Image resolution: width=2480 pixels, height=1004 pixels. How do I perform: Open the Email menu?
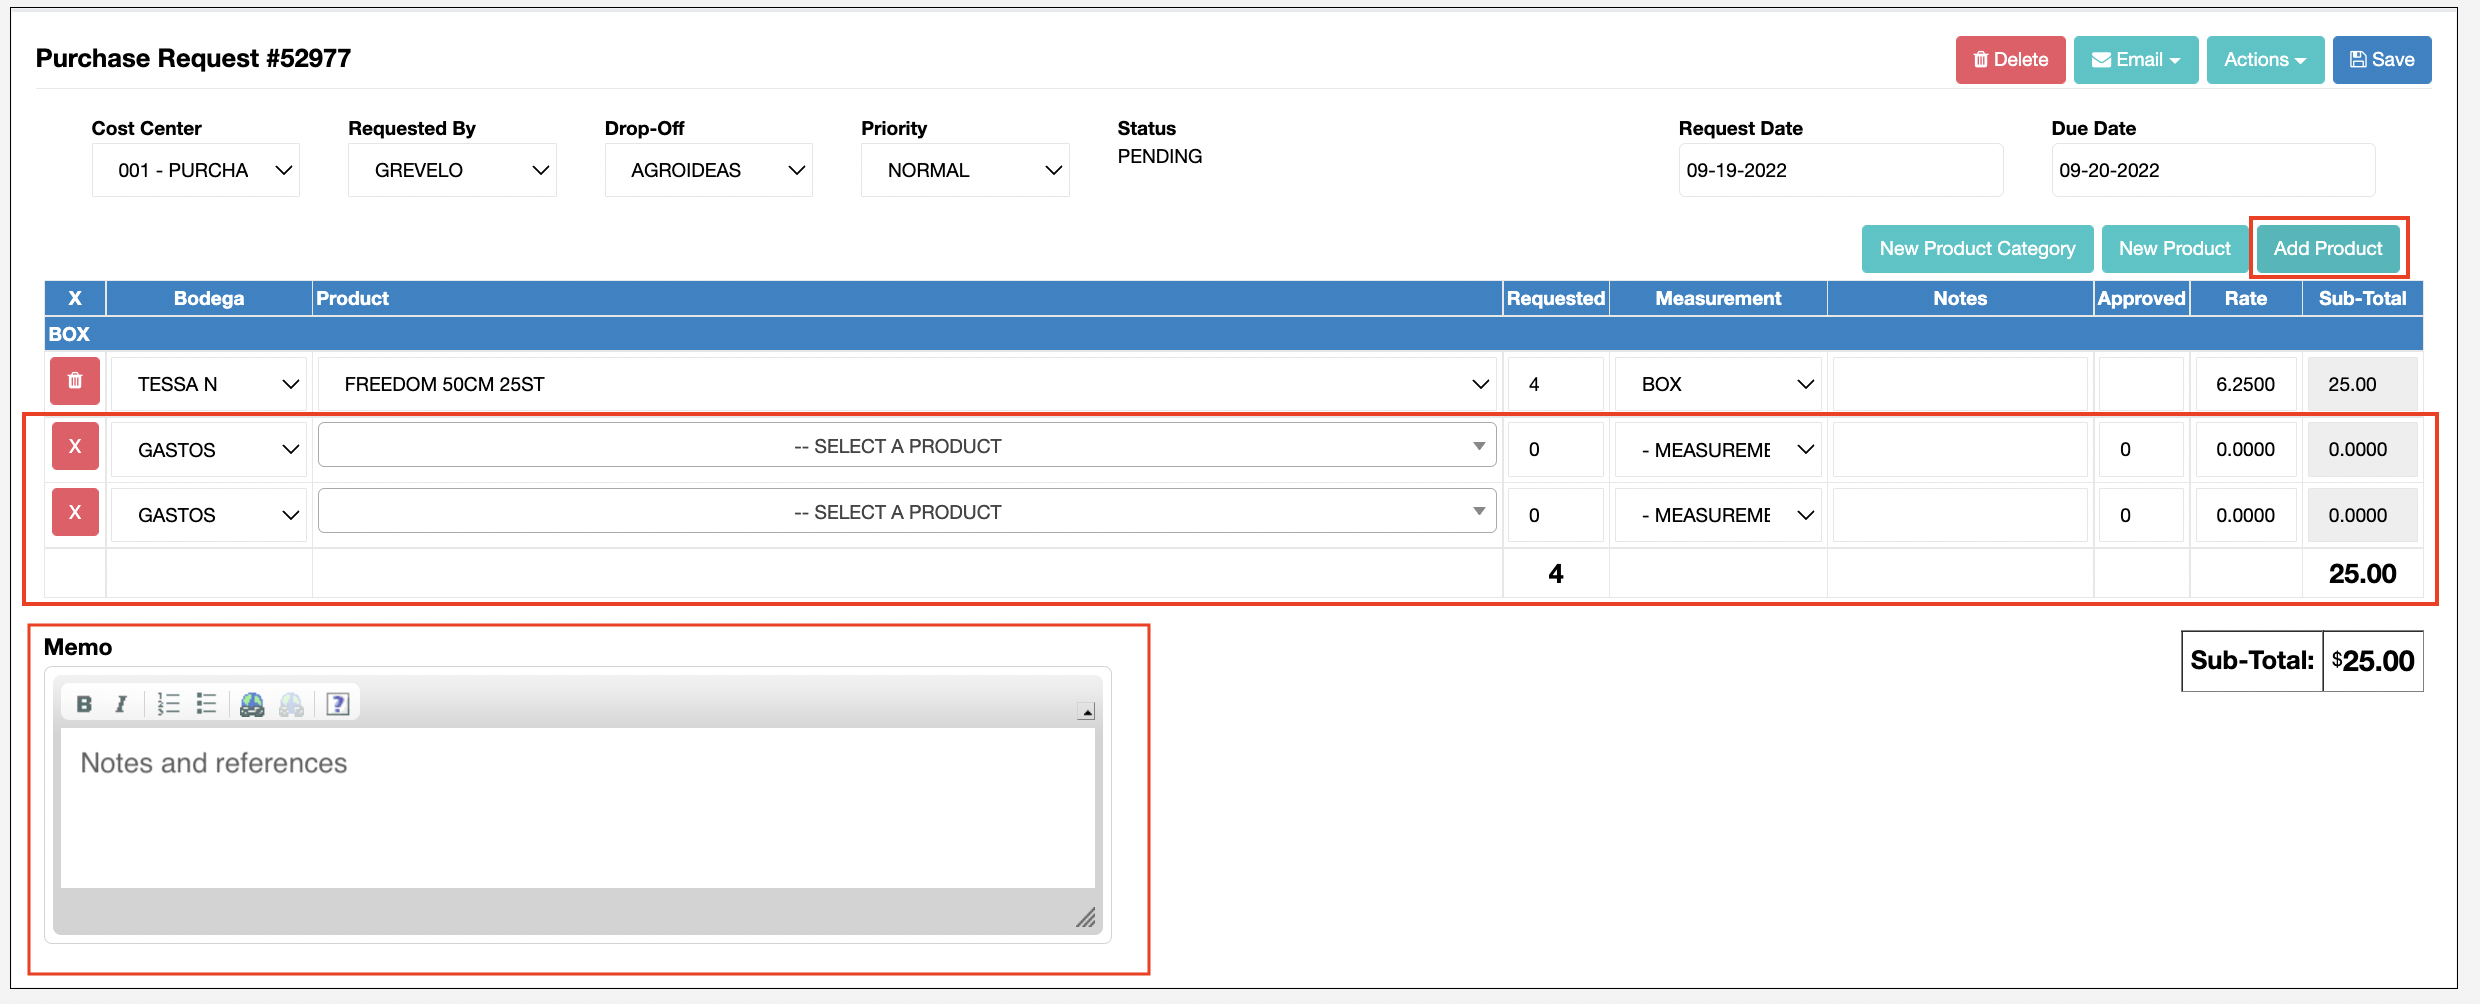(x=2135, y=60)
